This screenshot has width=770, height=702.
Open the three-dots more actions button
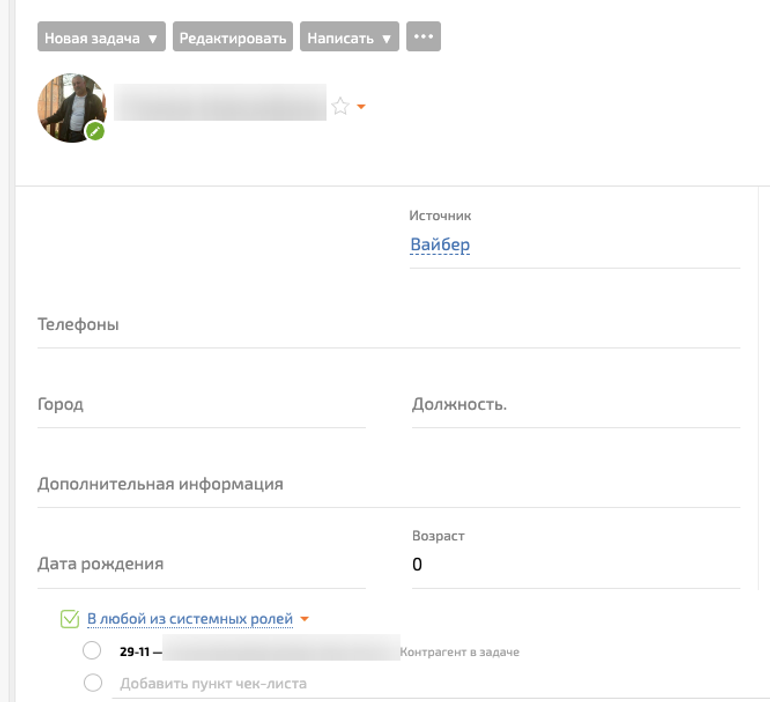423,37
